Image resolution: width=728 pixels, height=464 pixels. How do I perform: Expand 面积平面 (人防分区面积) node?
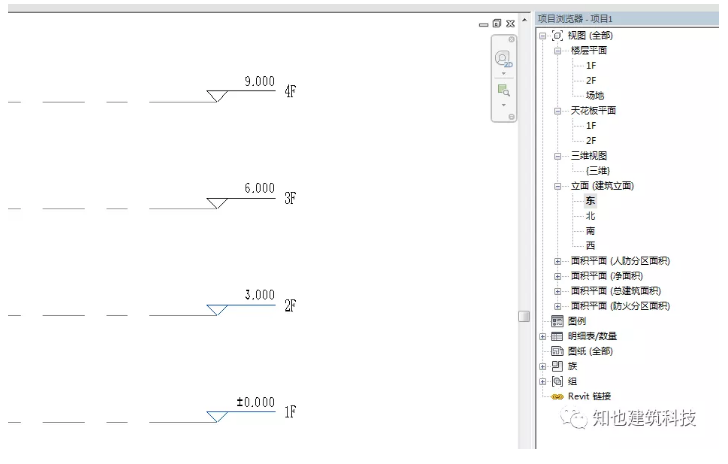[558, 261]
